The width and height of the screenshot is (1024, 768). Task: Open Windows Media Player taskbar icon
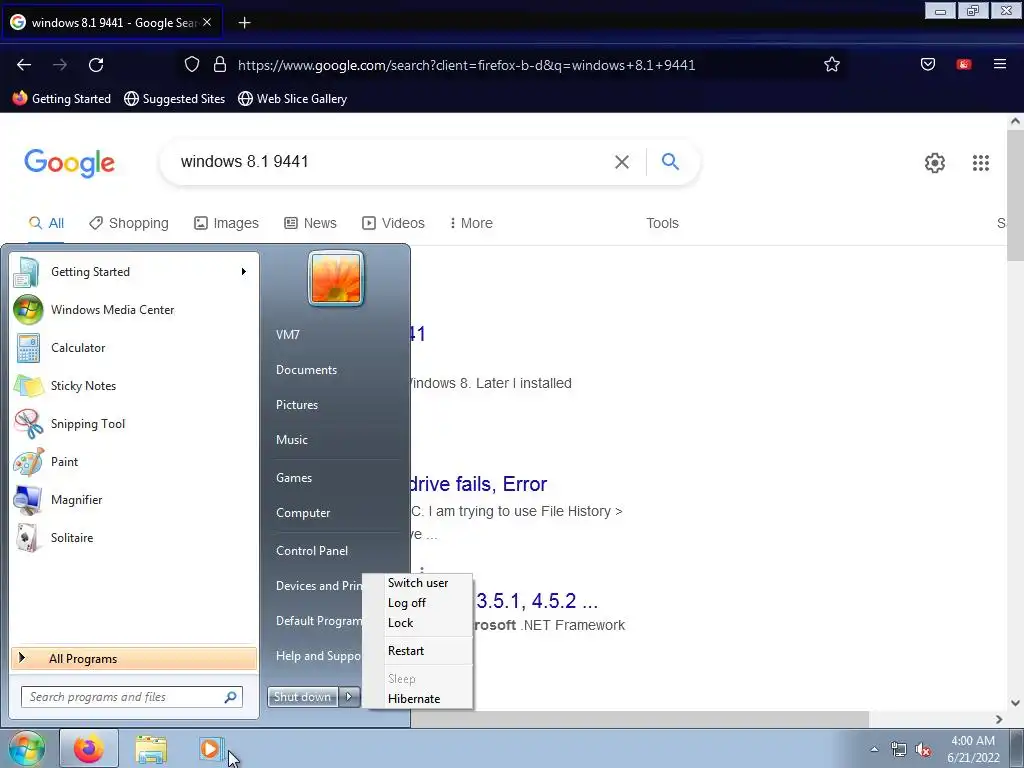[x=211, y=748]
